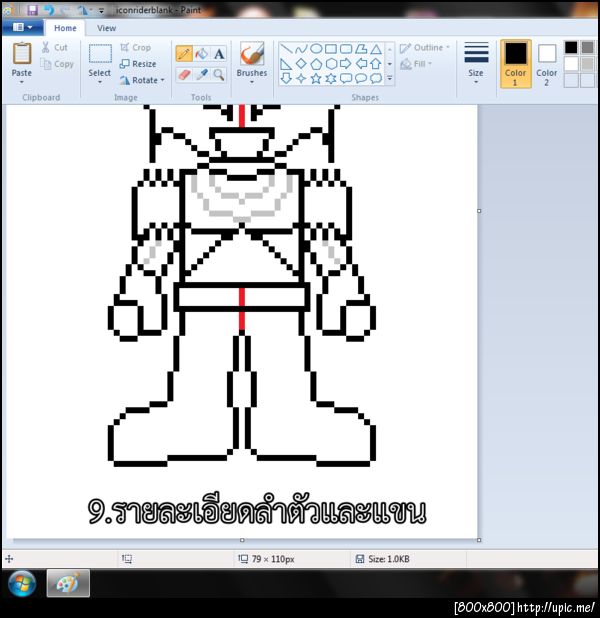Select the Color picker eyedropper tool
This screenshot has width=600, height=618.
tap(202, 74)
